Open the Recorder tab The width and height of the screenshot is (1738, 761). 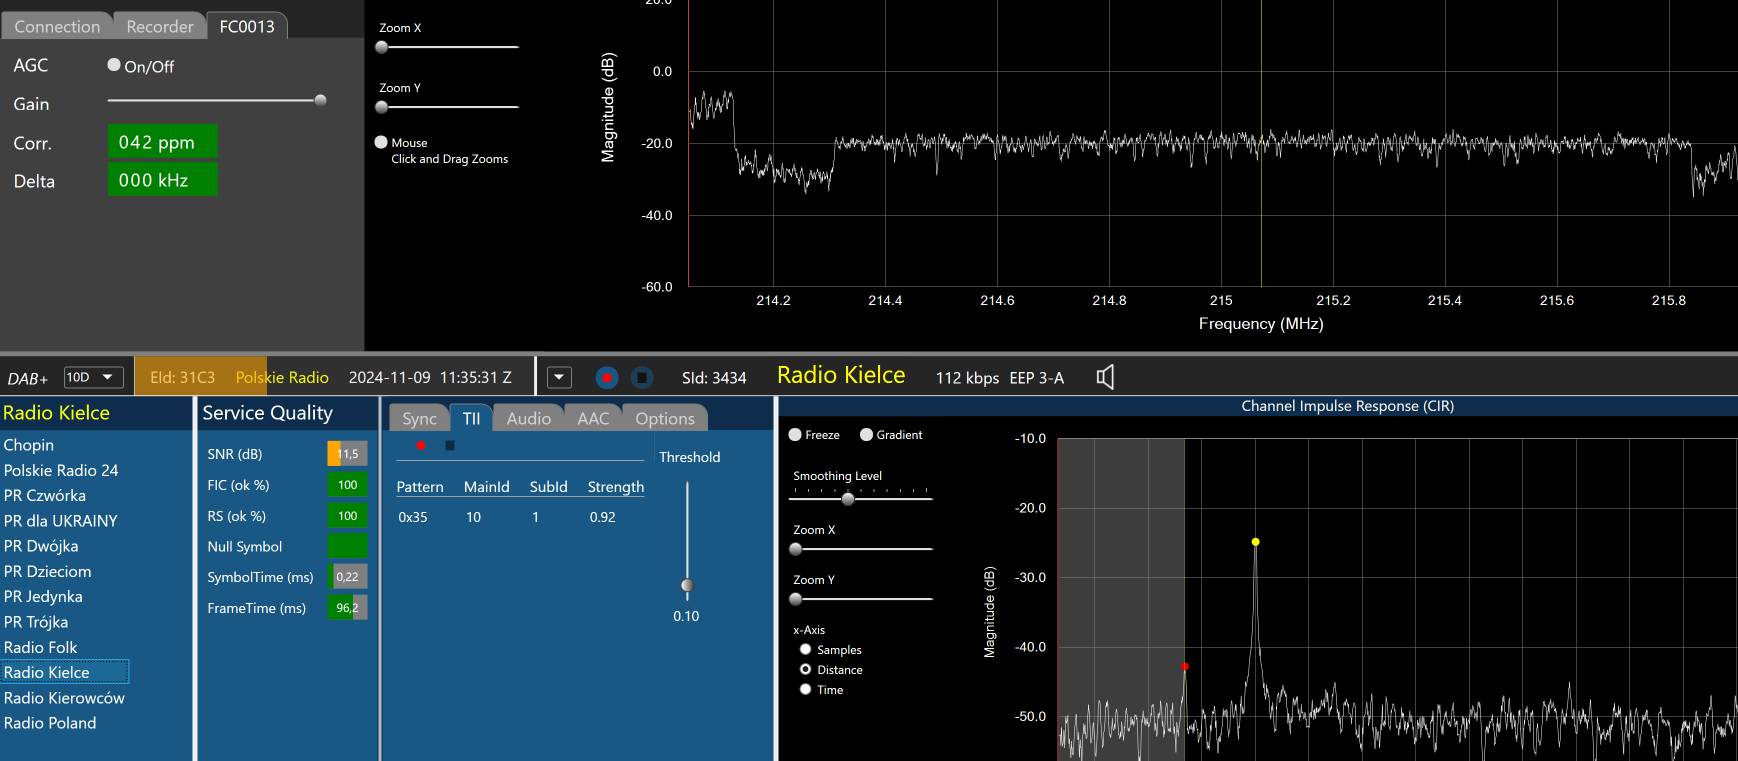click(160, 26)
